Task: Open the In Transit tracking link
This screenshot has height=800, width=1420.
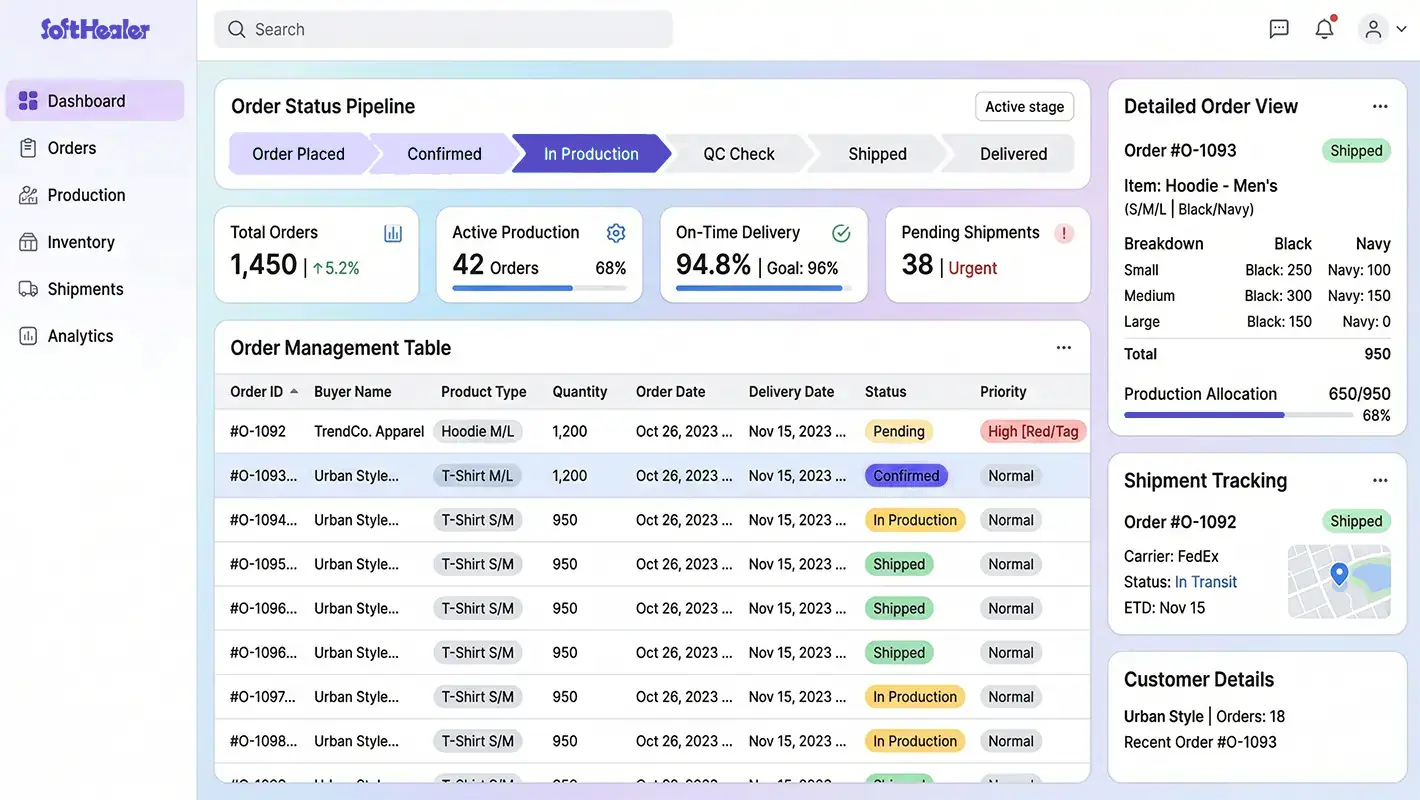Action: [x=1206, y=581]
